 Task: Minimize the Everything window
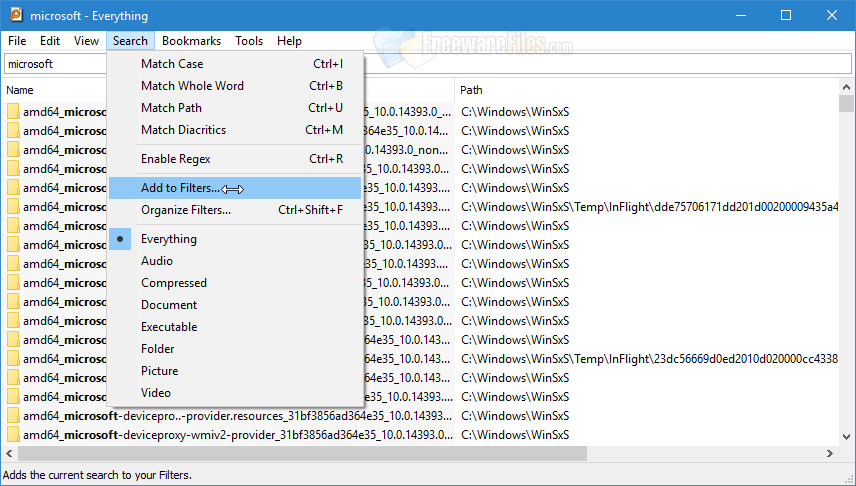pyautogui.click(x=740, y=15)
